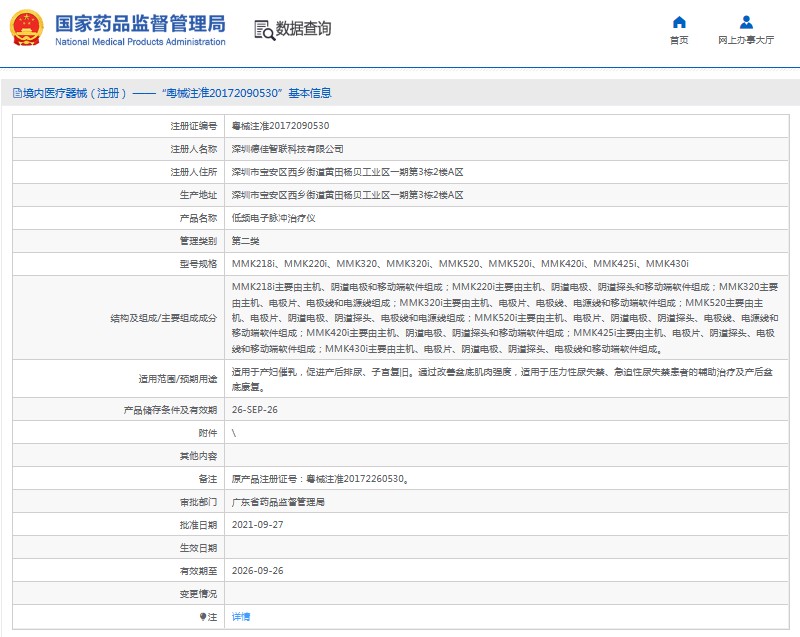Click the 型号规格 row label
The image size is (800, 637).
198,264
